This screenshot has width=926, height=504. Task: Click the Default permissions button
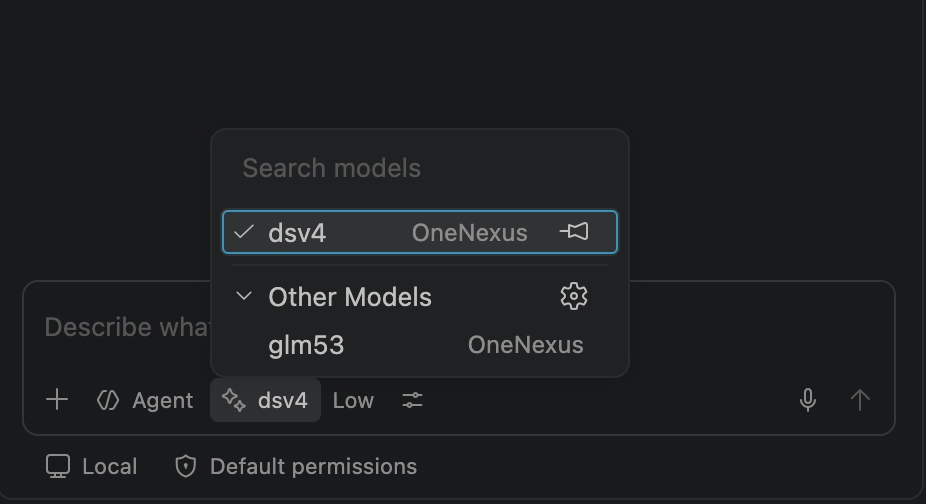click(296, 466)
